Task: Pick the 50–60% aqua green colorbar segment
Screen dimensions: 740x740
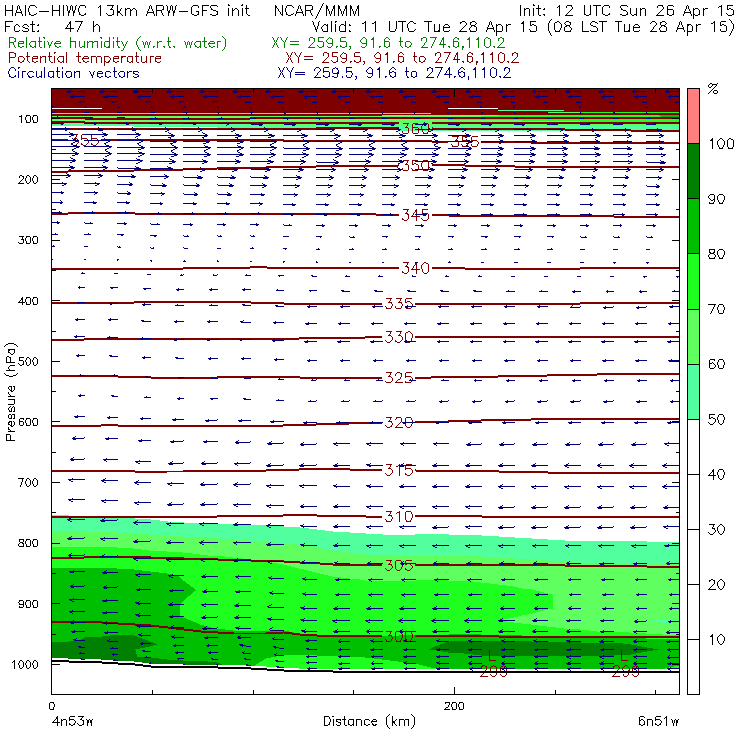Action: coord(693,392)
